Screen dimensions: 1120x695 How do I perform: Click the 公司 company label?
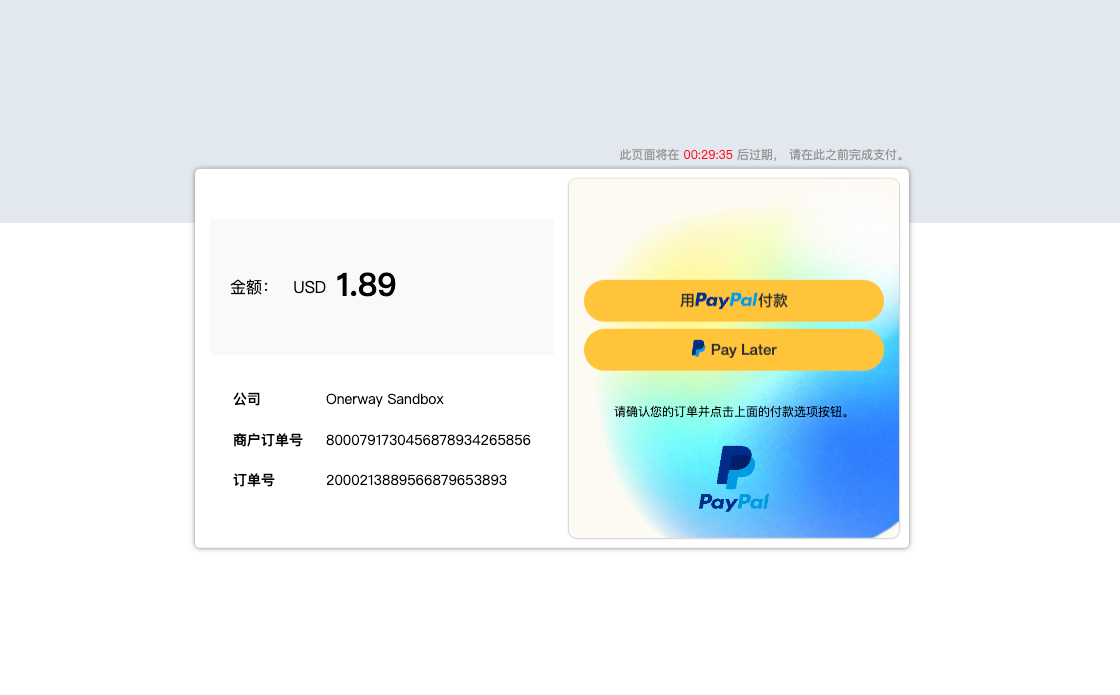tap(247, 399)
